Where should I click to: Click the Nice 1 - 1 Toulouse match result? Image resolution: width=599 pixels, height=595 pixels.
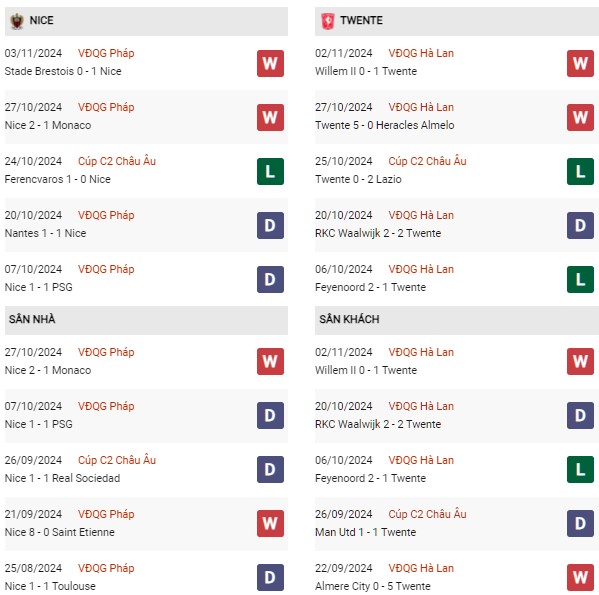click(x=50, y=586)
